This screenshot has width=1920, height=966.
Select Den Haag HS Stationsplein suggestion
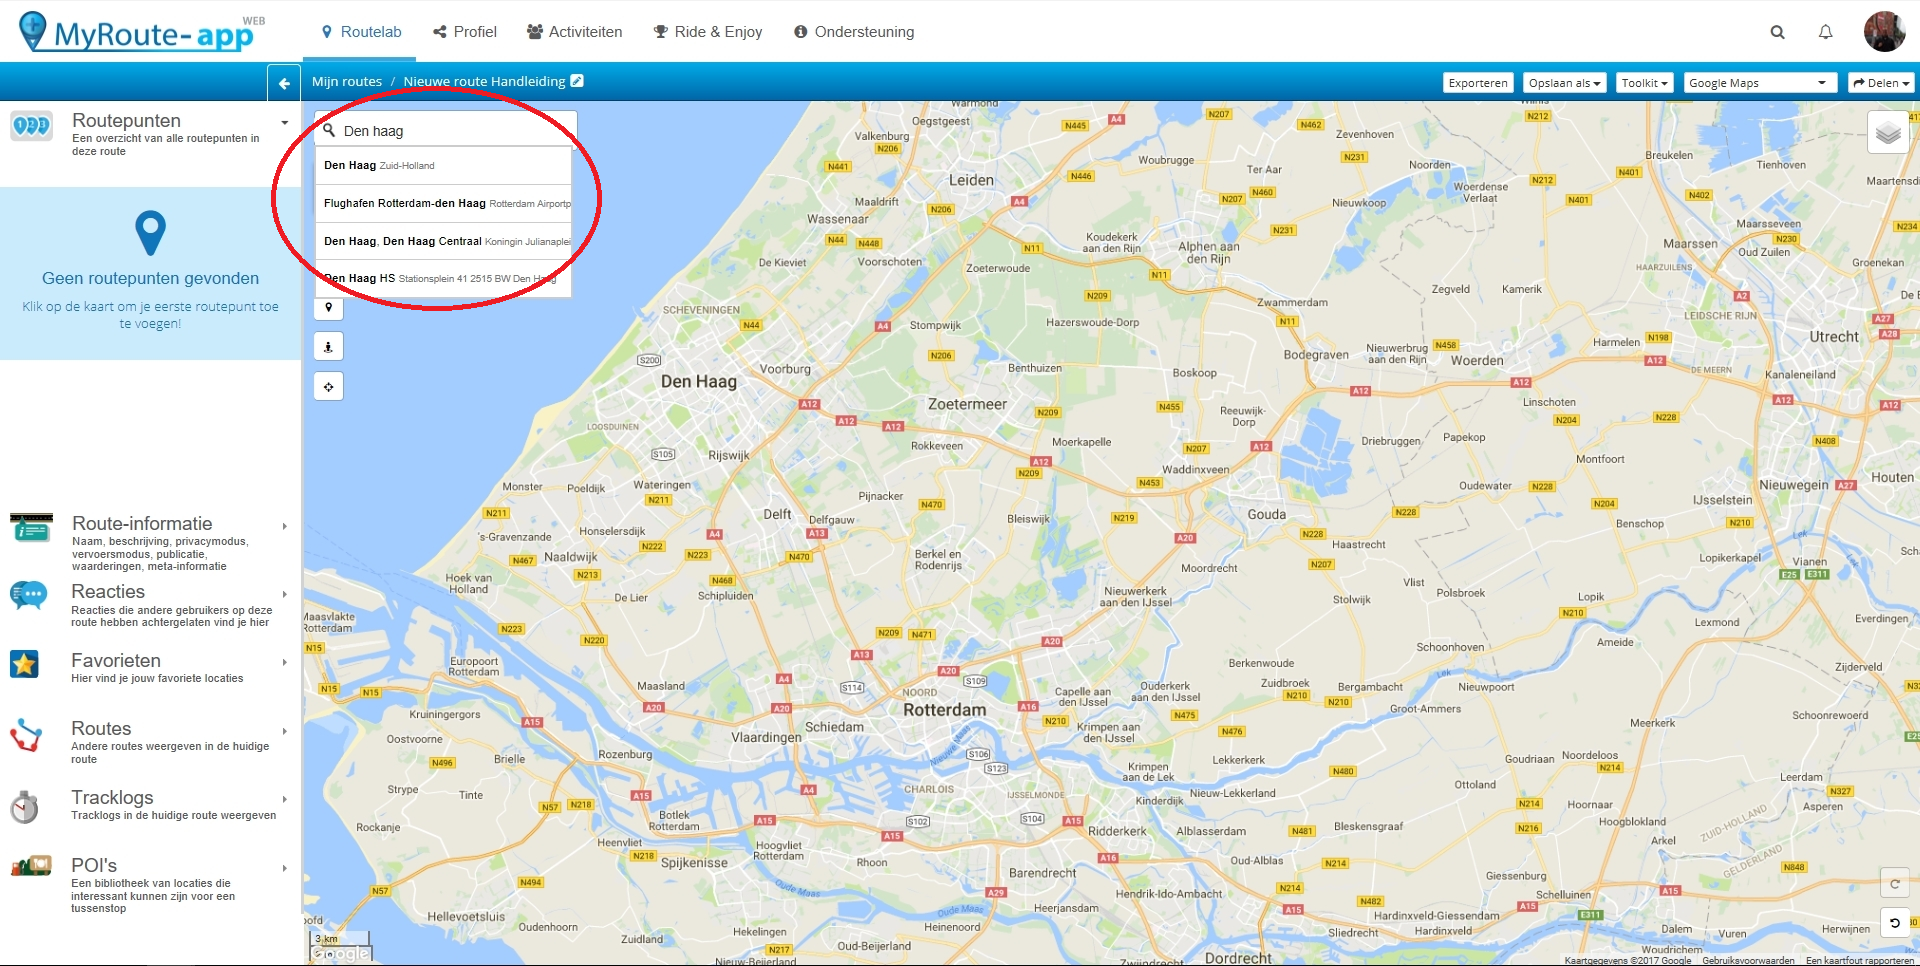444,279
